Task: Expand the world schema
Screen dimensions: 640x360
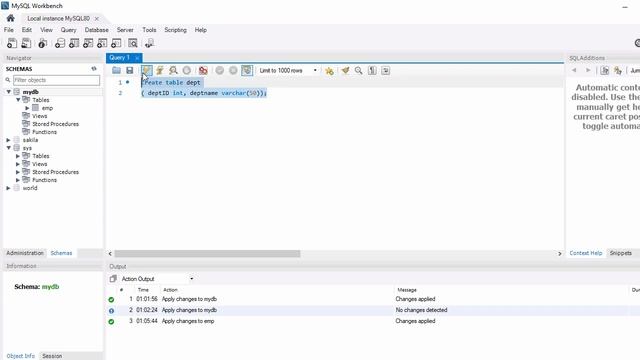Action: point(9,188)
